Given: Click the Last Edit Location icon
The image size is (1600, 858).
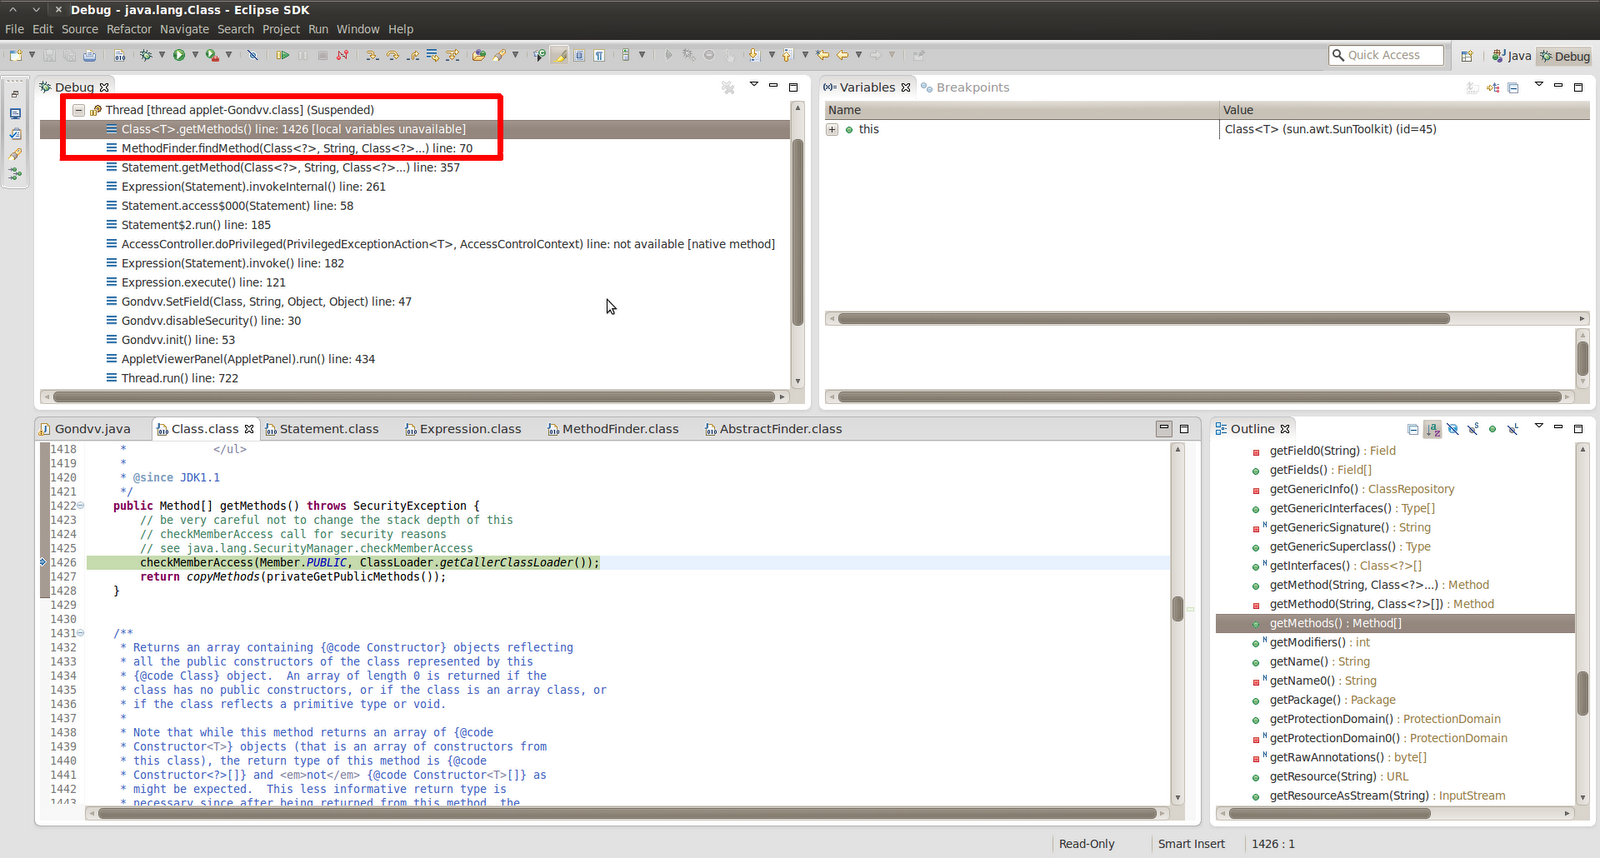Looking at the screenshot, I should pyautogui.click(x=823, y=55).
